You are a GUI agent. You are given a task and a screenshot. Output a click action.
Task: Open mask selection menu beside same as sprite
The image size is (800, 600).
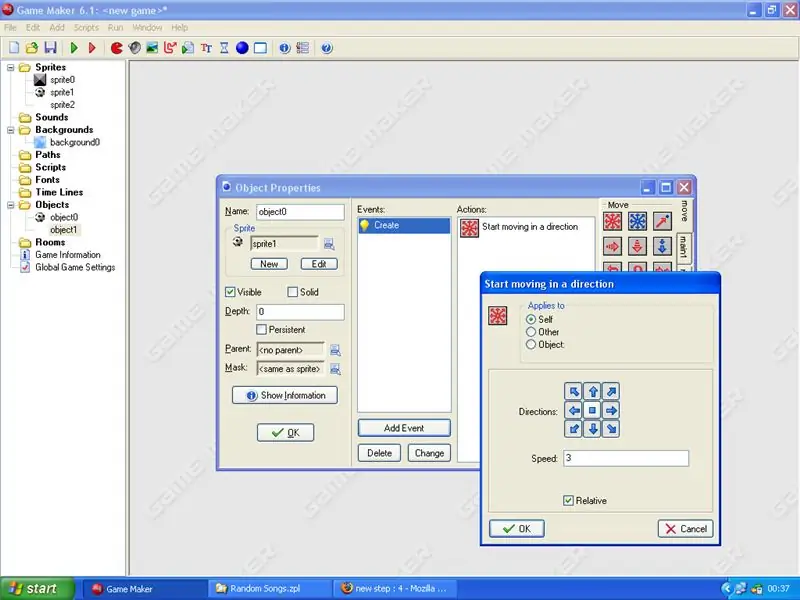(x=335, y=369)
